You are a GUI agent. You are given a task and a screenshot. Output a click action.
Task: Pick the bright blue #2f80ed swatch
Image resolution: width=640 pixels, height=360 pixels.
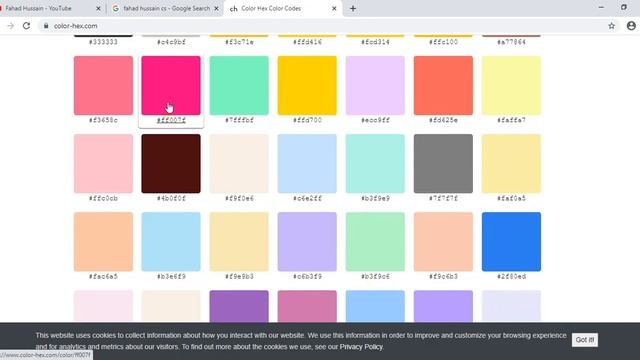tap(511, 242)
